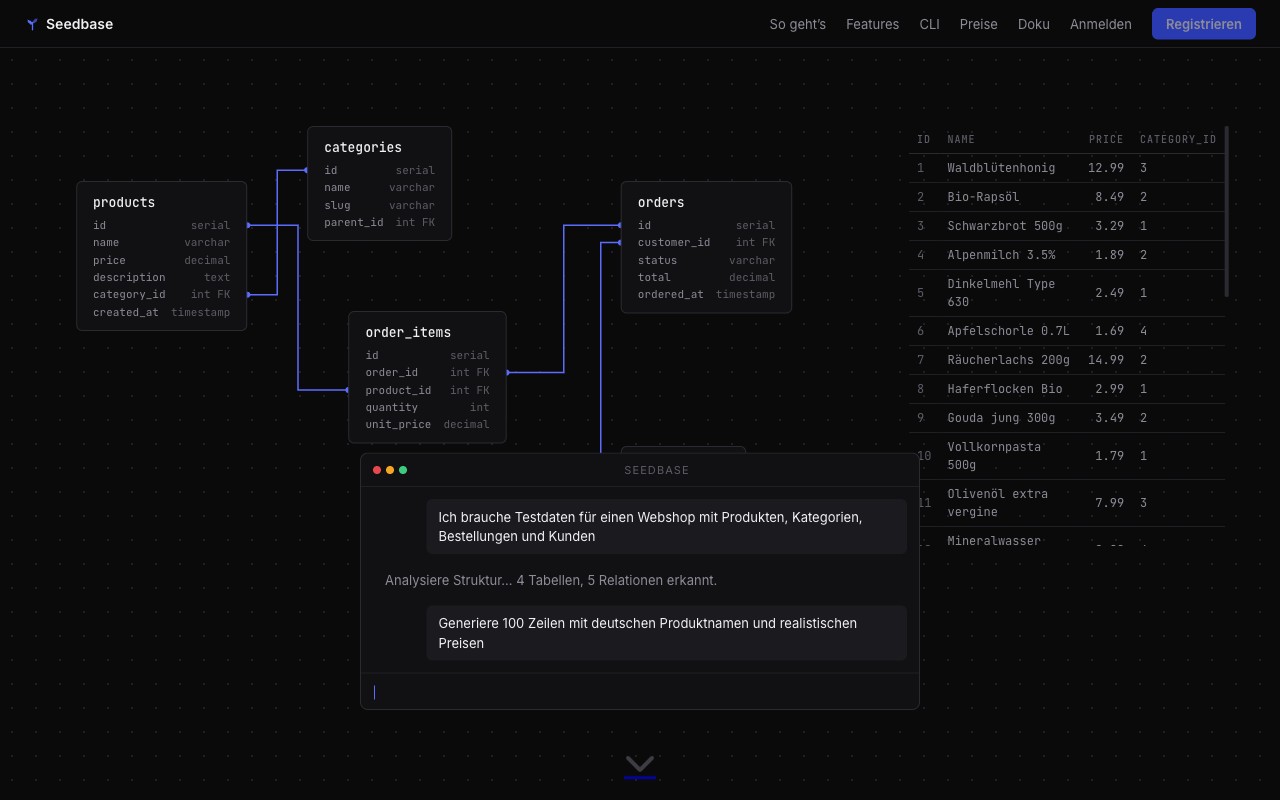This screenshot has width=1280, height=800.
Task: Click the data table scrollbar
Action: pyautogui.click(x=1226, y=211)
